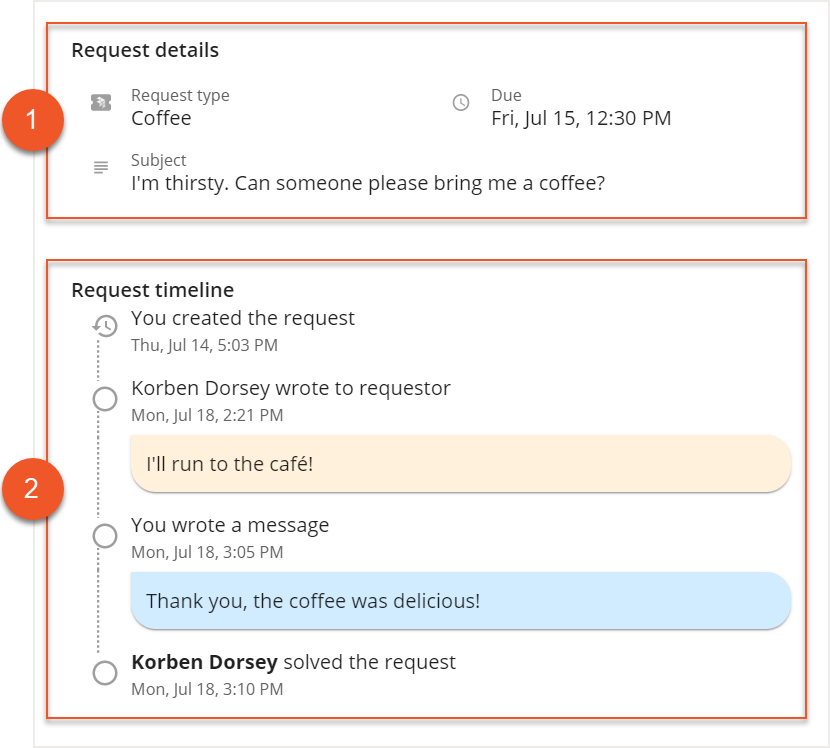Select the 'Request details' heading

click(144, 50)
